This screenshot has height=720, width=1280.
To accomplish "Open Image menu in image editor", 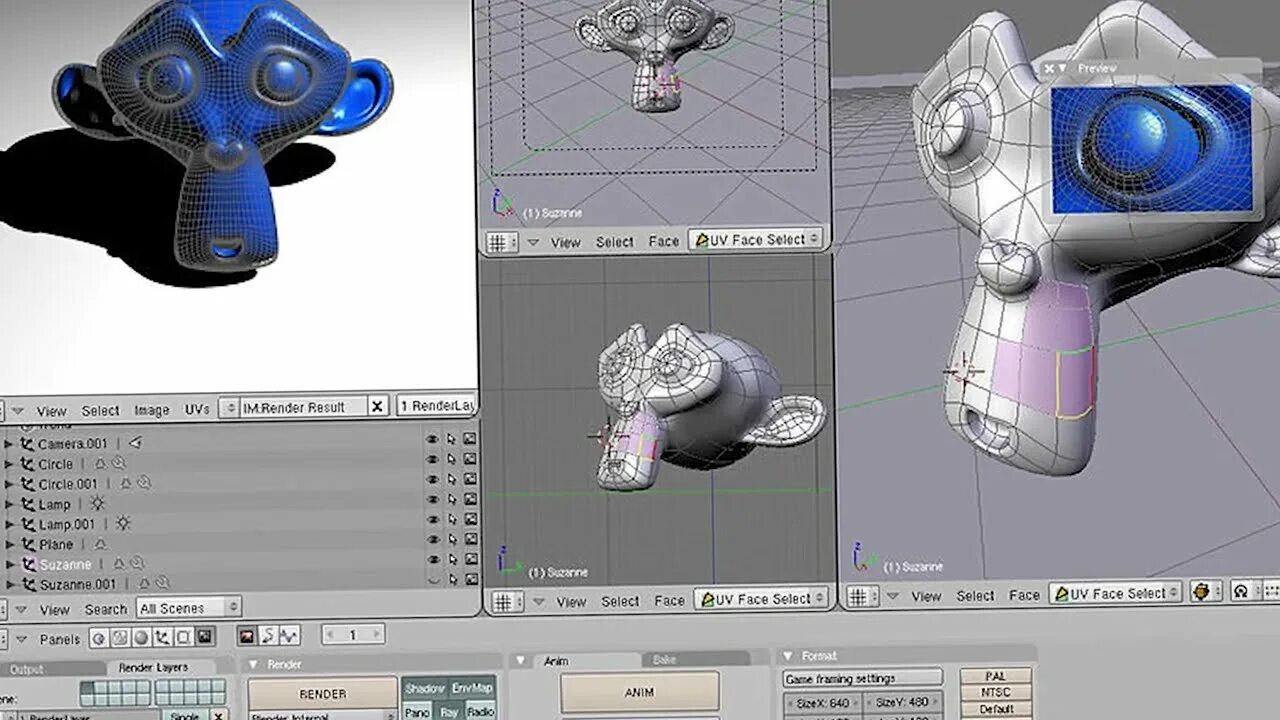I will click(x=152, y=410).
